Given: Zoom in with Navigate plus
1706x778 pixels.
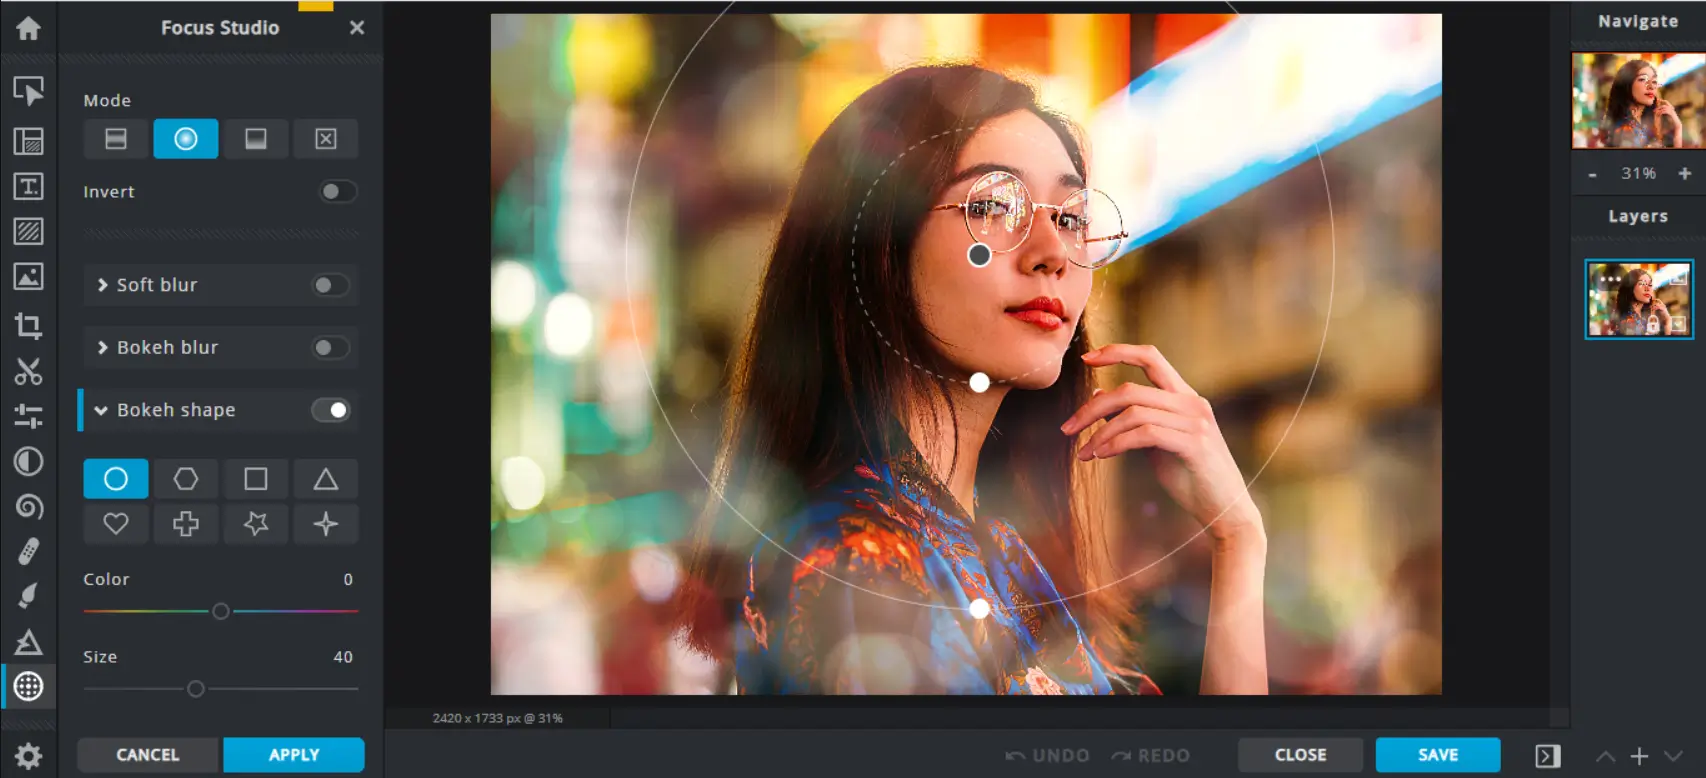Looking at the screenshot, I should pos(1685,174).
